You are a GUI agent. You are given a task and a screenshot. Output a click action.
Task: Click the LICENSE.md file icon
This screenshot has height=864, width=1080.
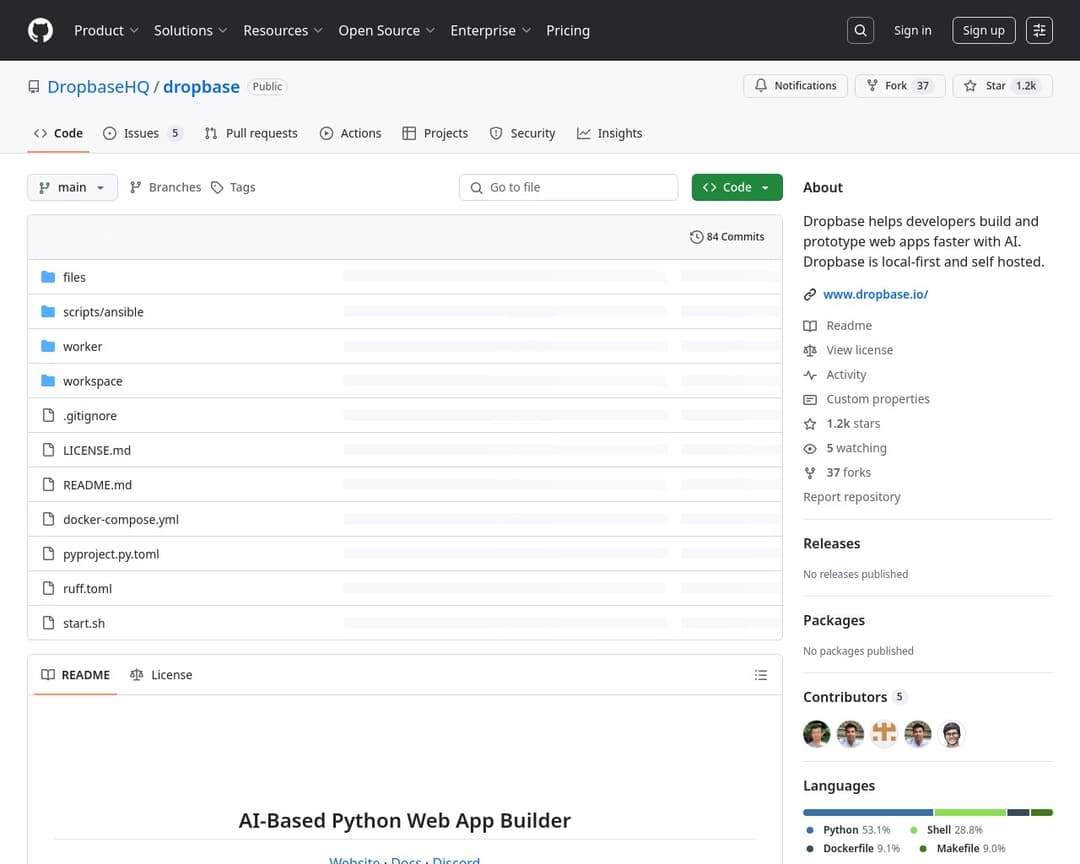[48, 449]
